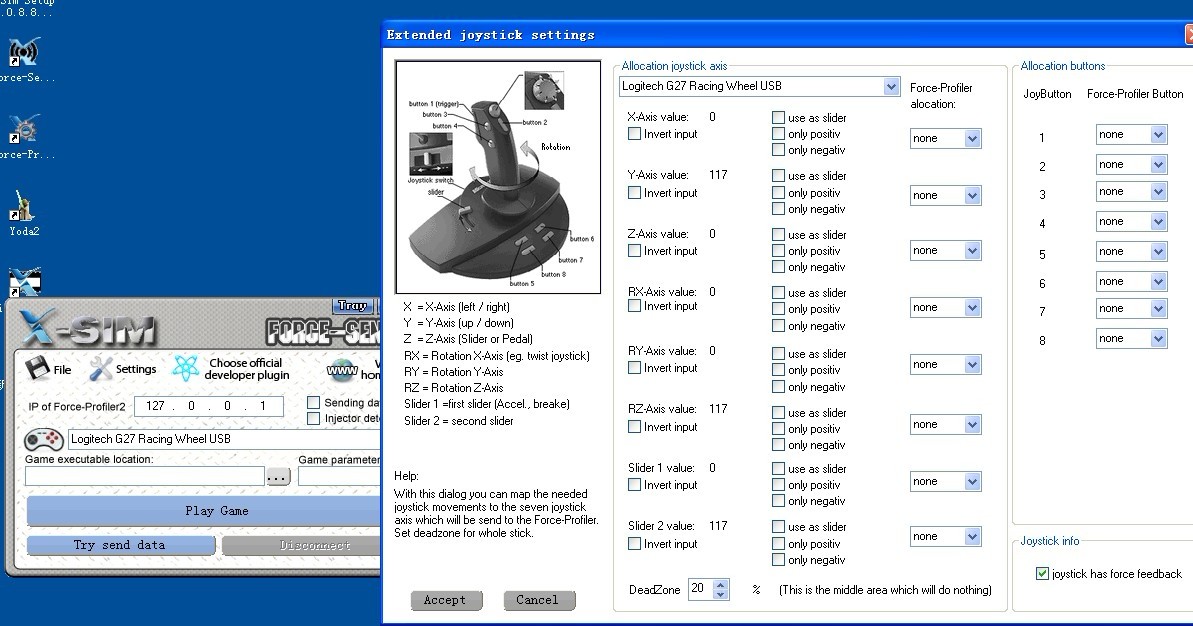Screen dimensions: 1193x626
Task: Click the www globe homepage icon
Action: coord(342,370)
